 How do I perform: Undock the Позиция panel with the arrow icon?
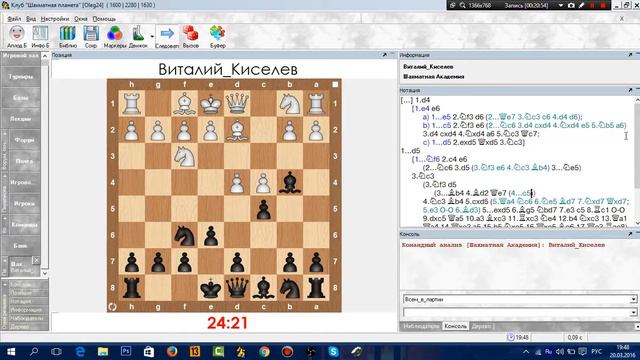(x=384, y=55)
